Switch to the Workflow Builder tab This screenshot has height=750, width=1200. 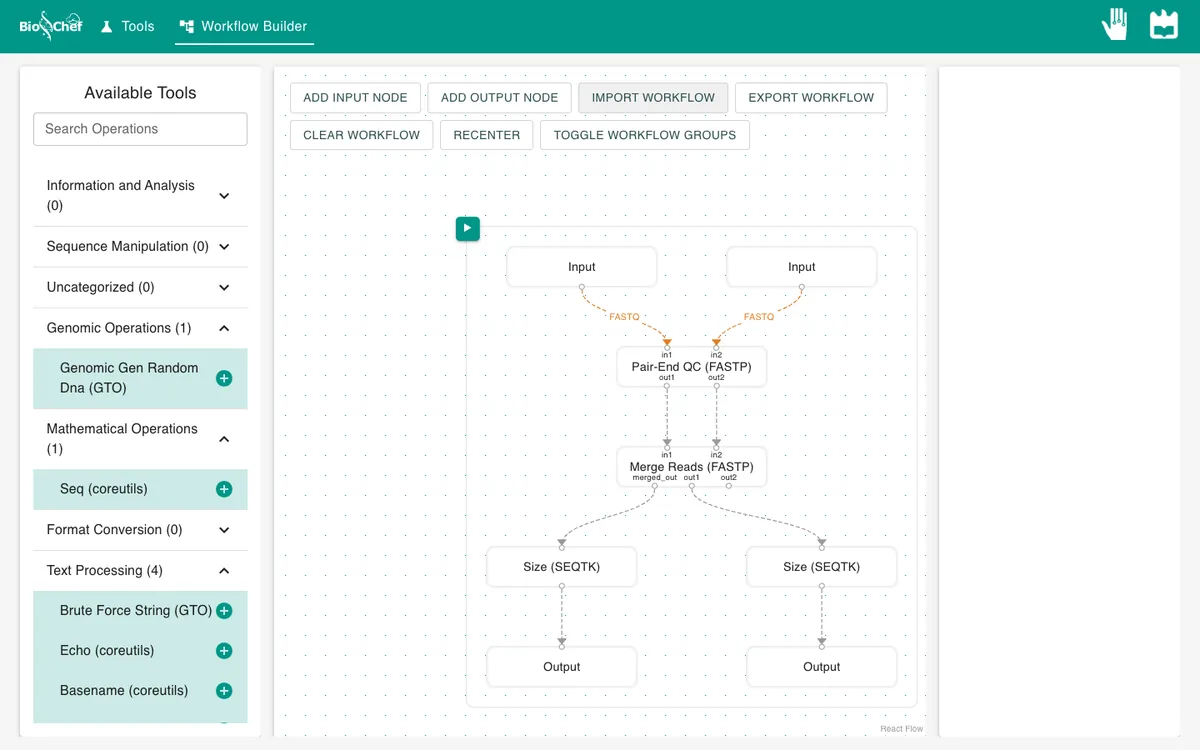244,26
